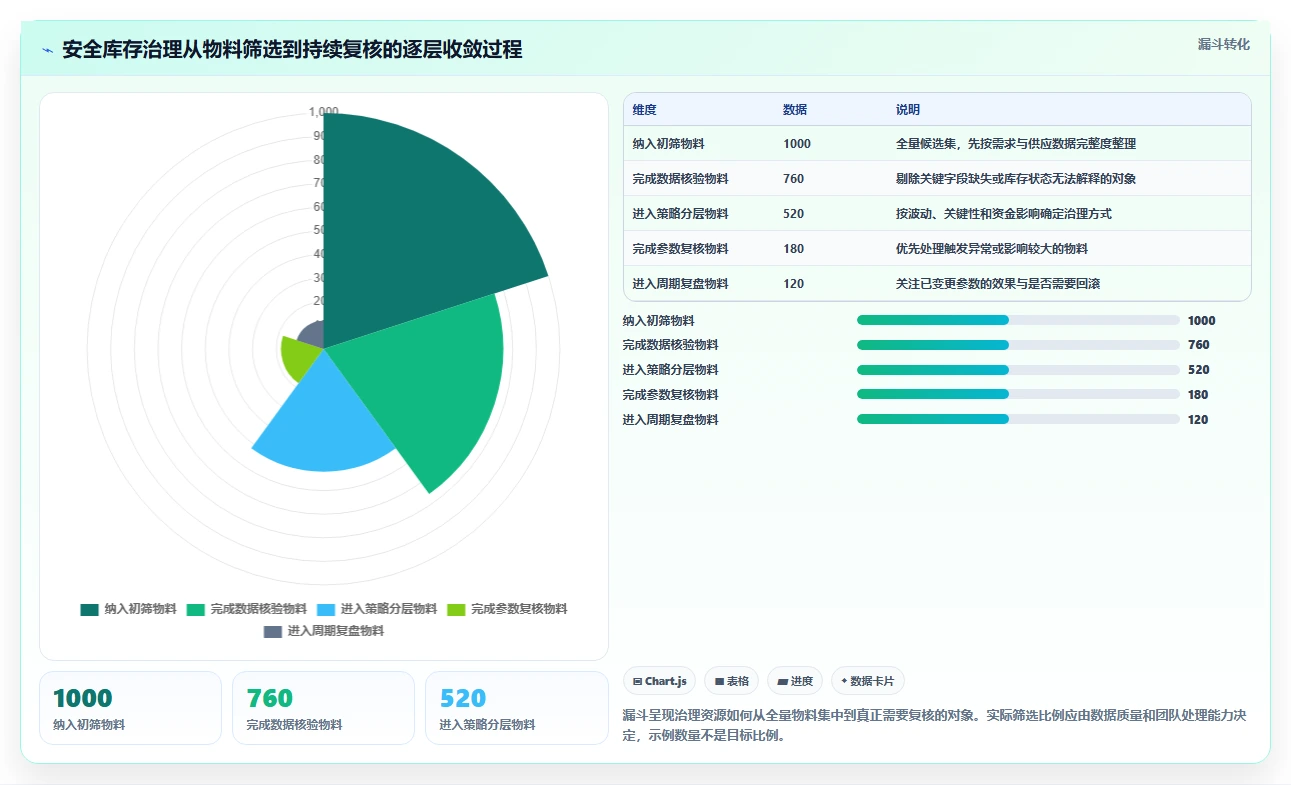Click table value 760
The height and width of the screenshot is (785, 1291).
pyautogui.click(x=794, y=179)
